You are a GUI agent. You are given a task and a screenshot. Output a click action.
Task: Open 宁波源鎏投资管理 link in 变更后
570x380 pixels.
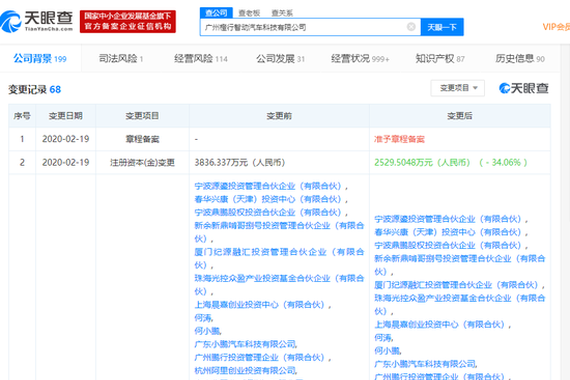pyautogui.click(x=449, y=219)
